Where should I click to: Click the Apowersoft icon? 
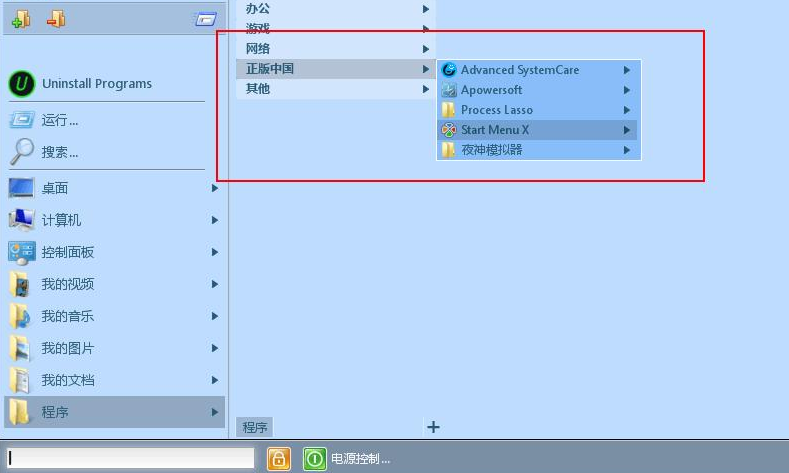point(449,90)
